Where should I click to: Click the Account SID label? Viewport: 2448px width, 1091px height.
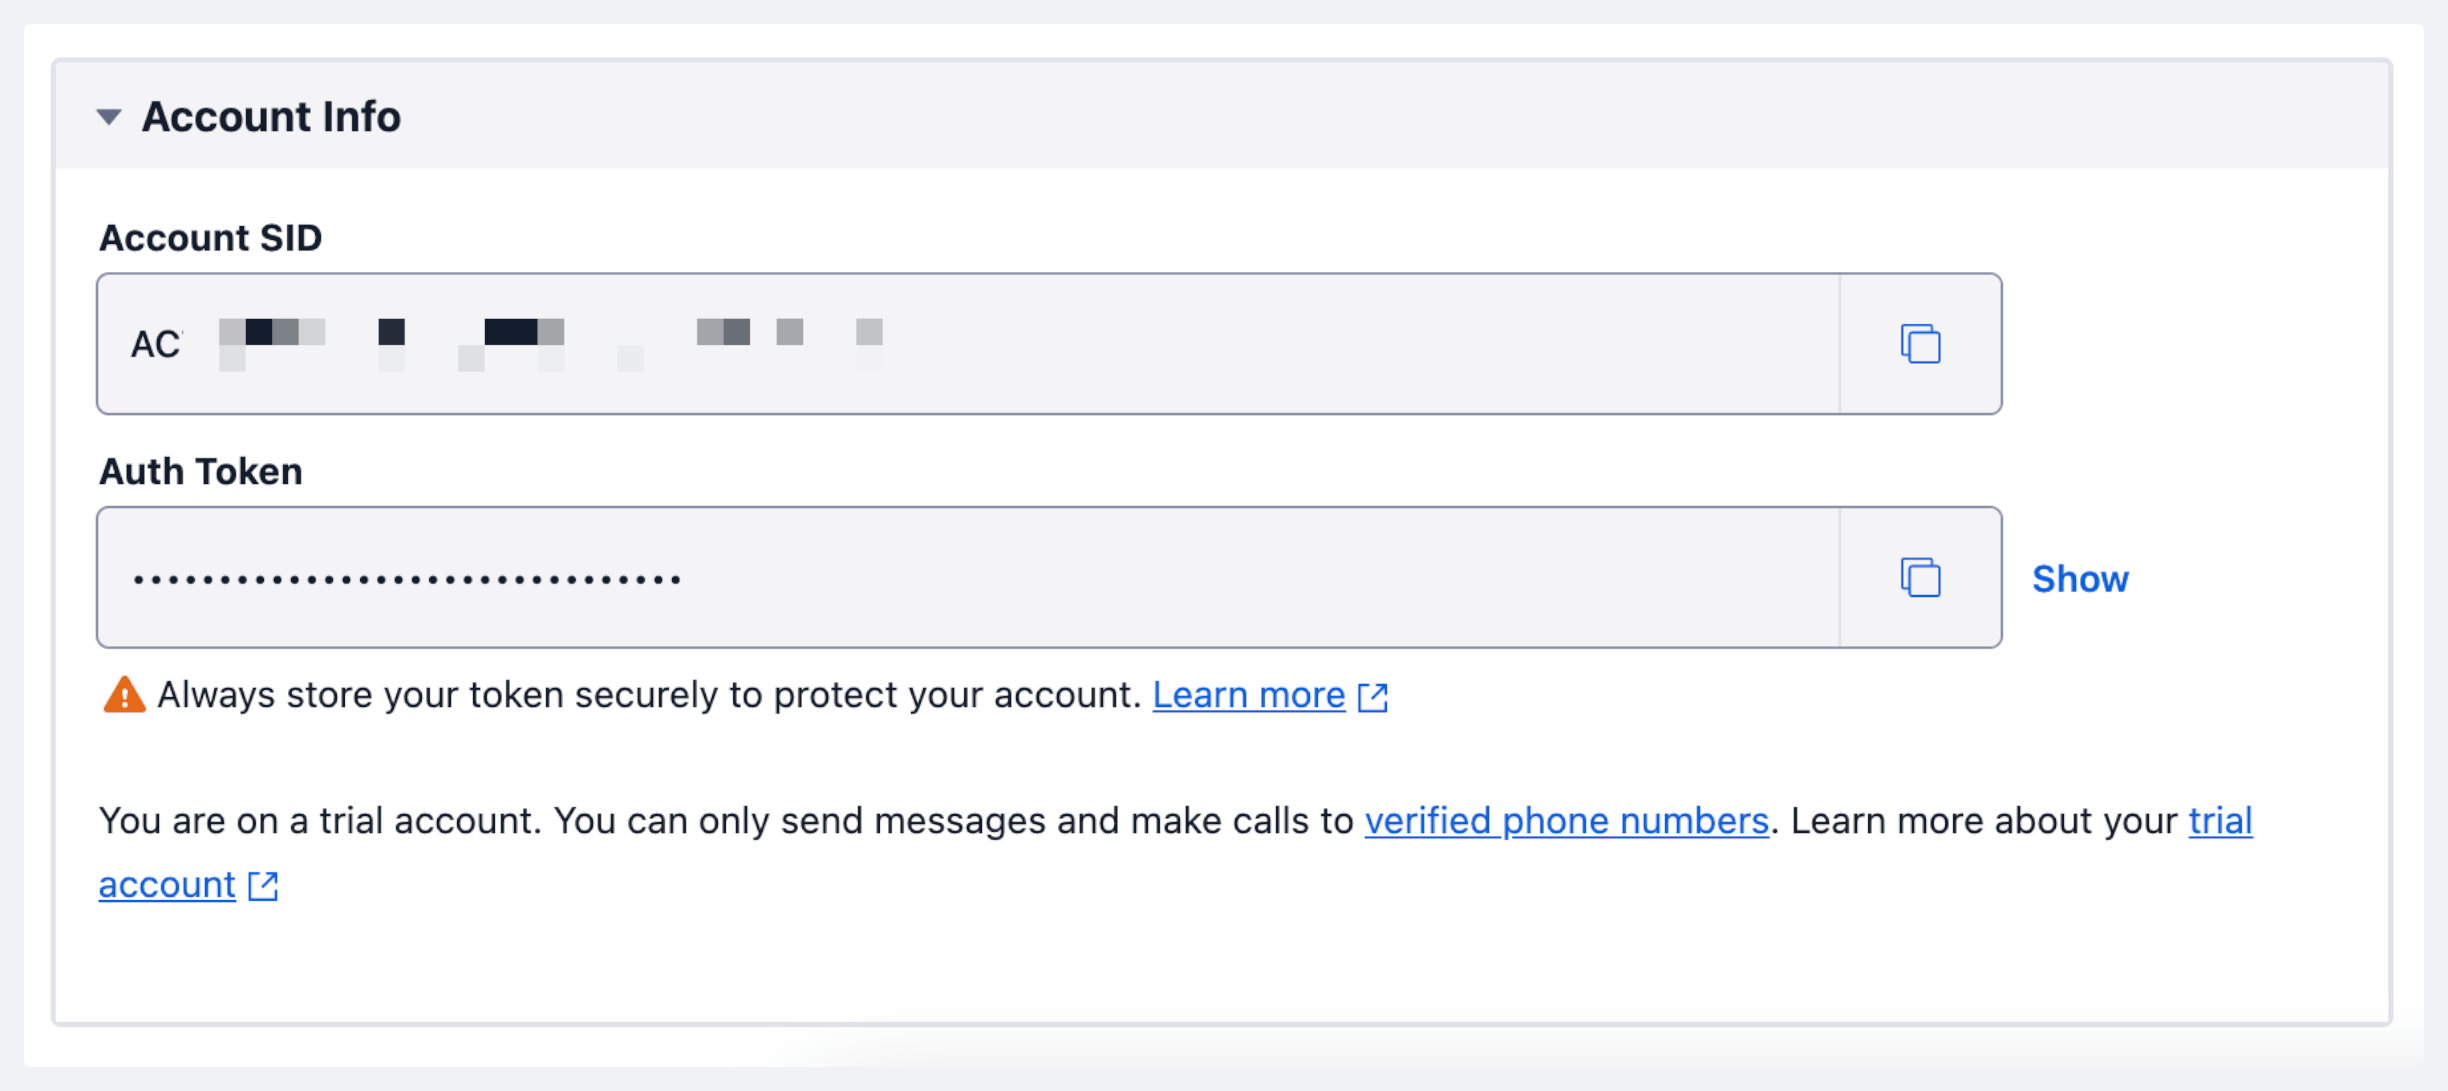tap(210, 238)
